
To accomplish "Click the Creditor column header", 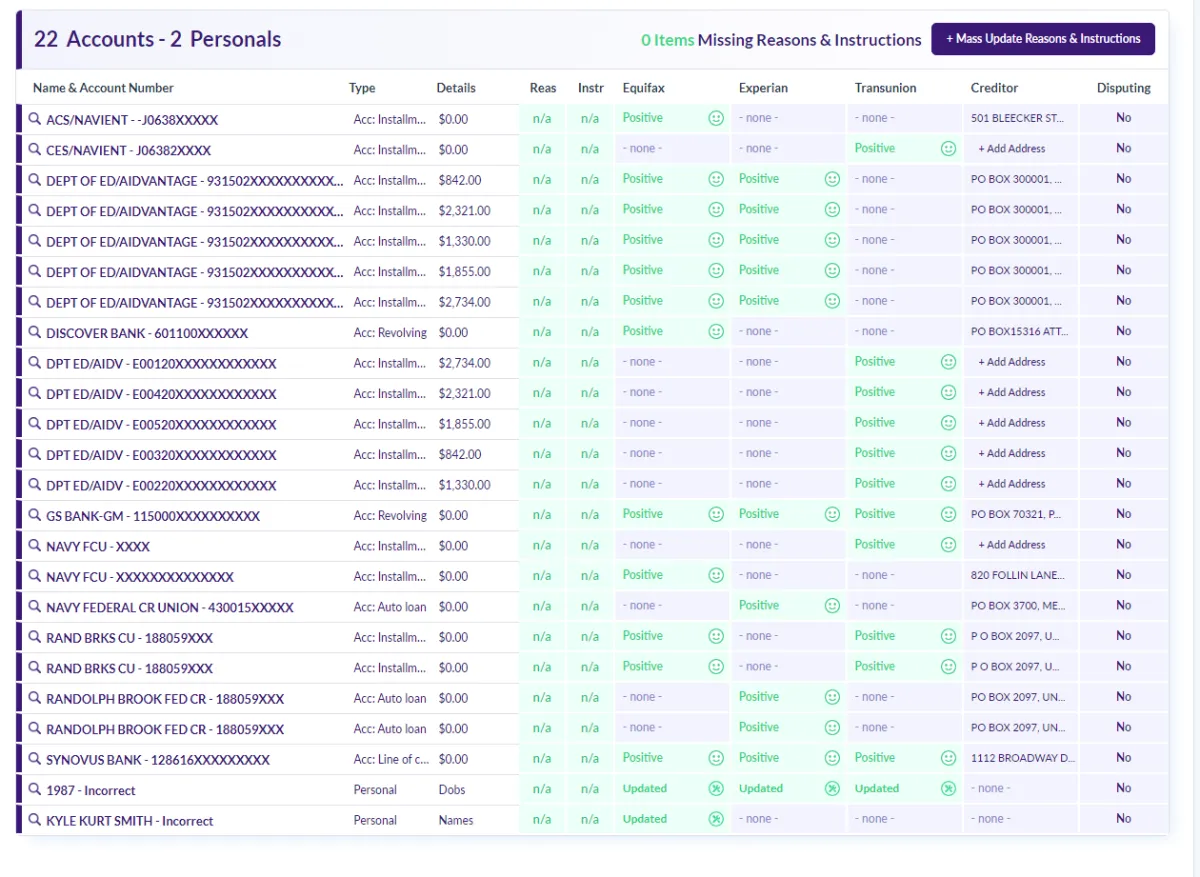I will [x=994, y=88].
